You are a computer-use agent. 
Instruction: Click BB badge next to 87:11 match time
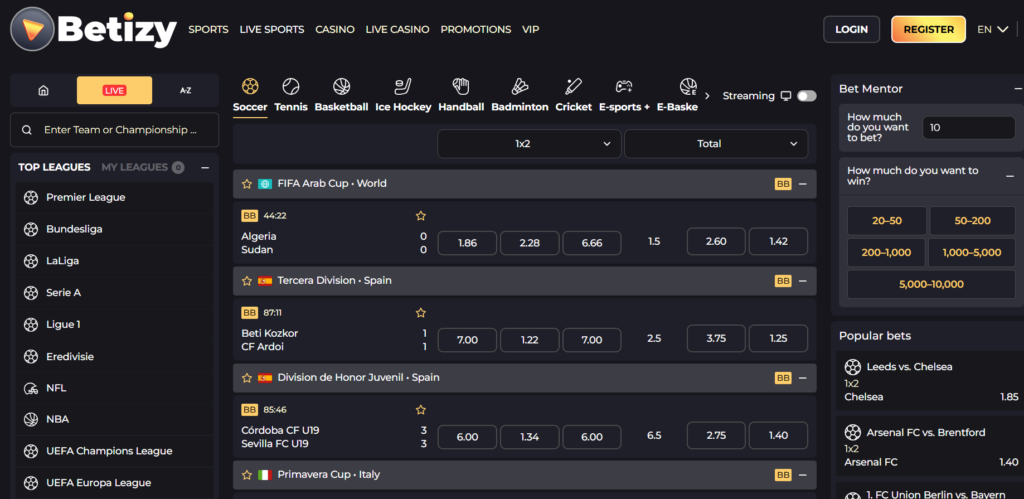249,313
